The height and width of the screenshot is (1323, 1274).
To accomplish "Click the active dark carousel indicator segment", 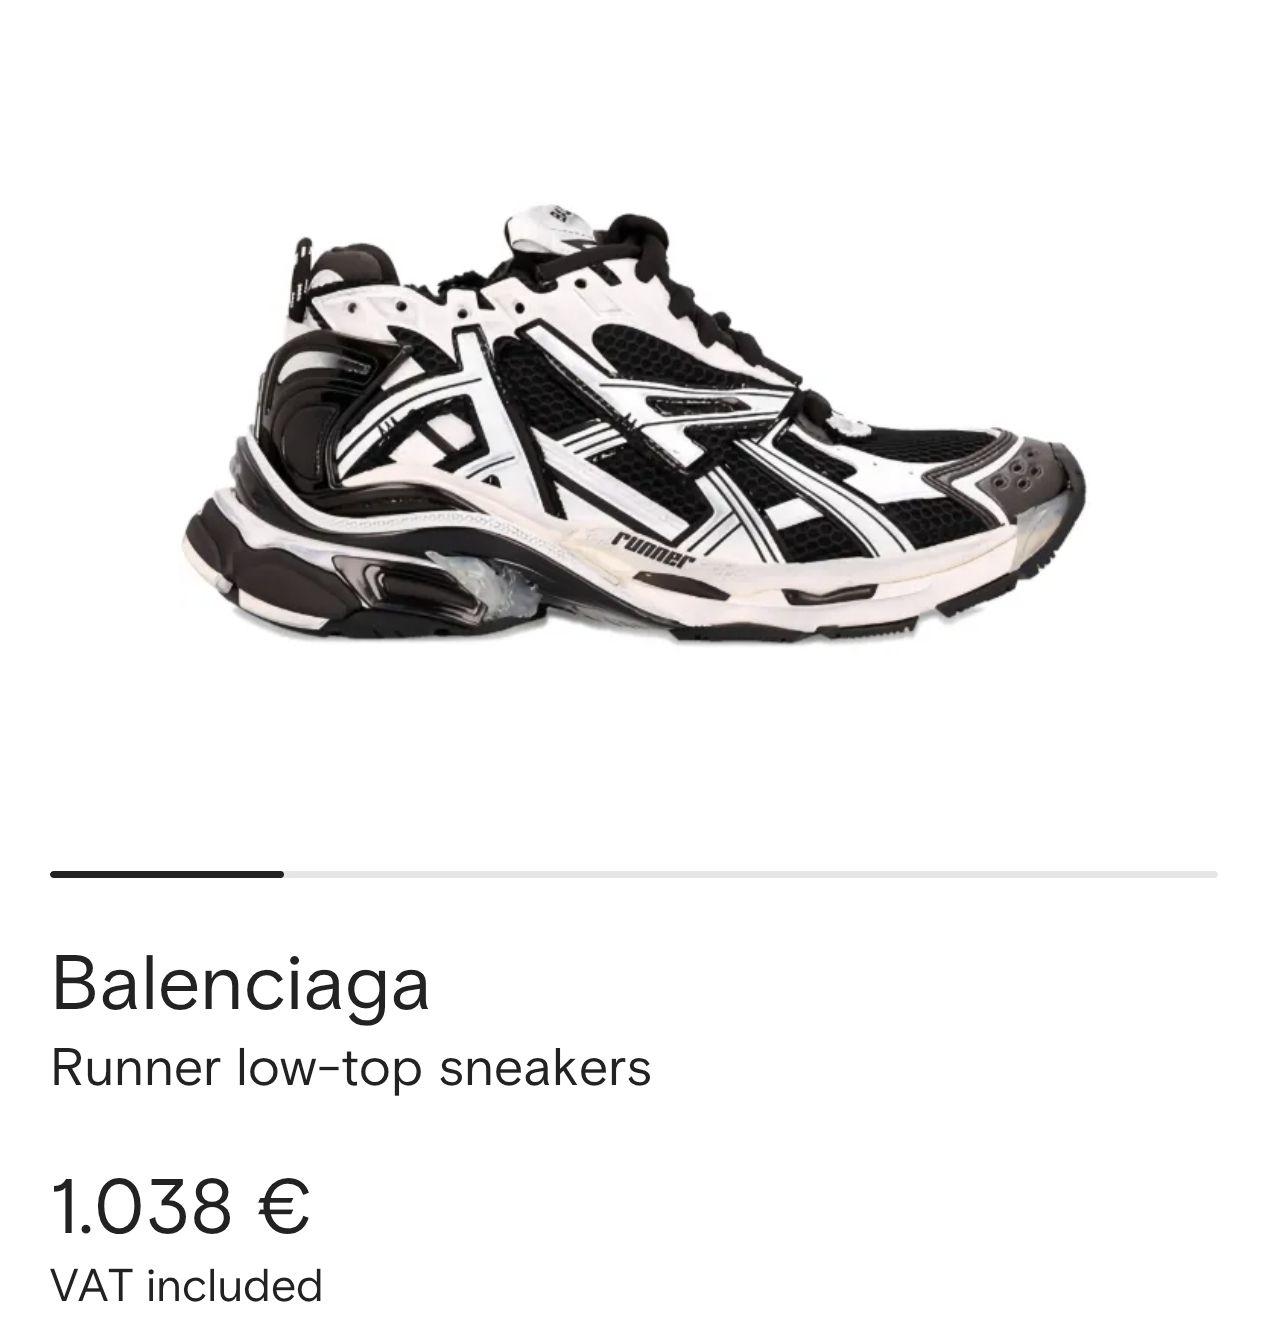I will pos(167,874).
